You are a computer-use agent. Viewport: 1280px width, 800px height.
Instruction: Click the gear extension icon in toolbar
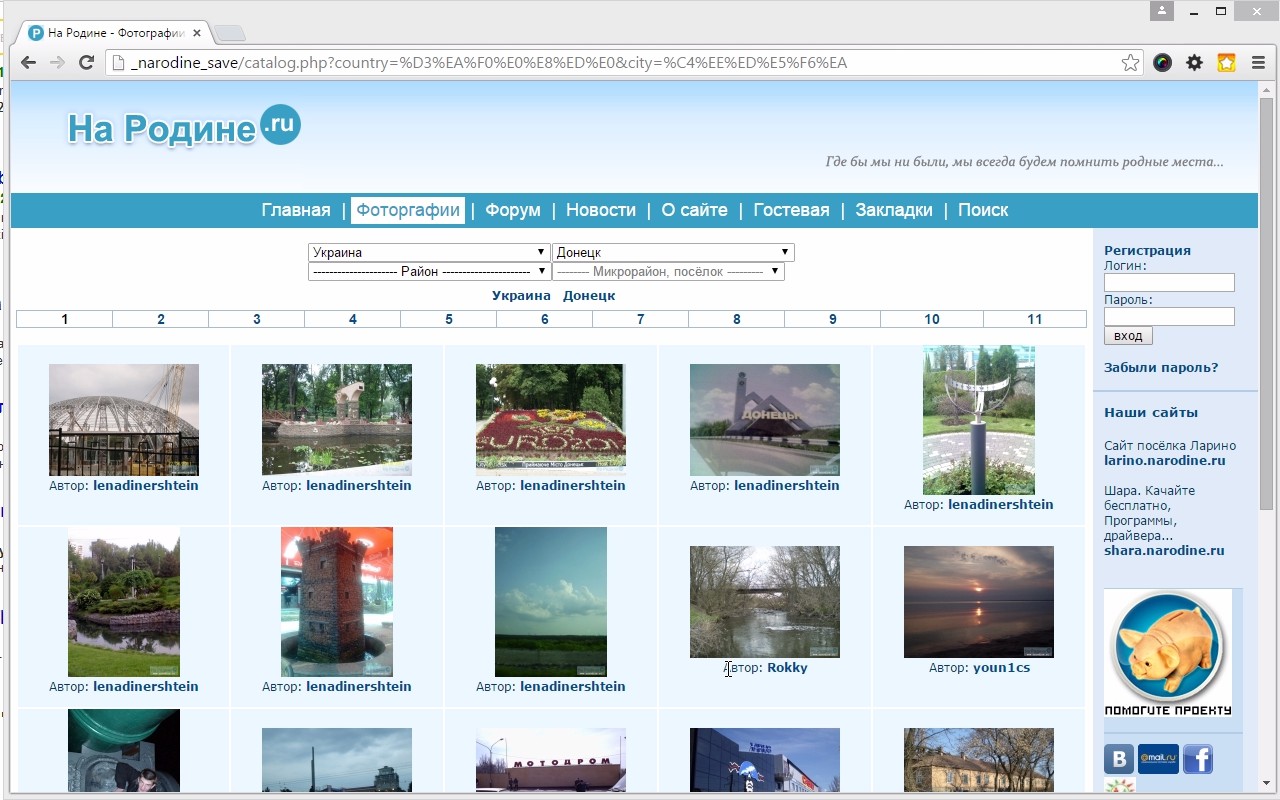1194,63
